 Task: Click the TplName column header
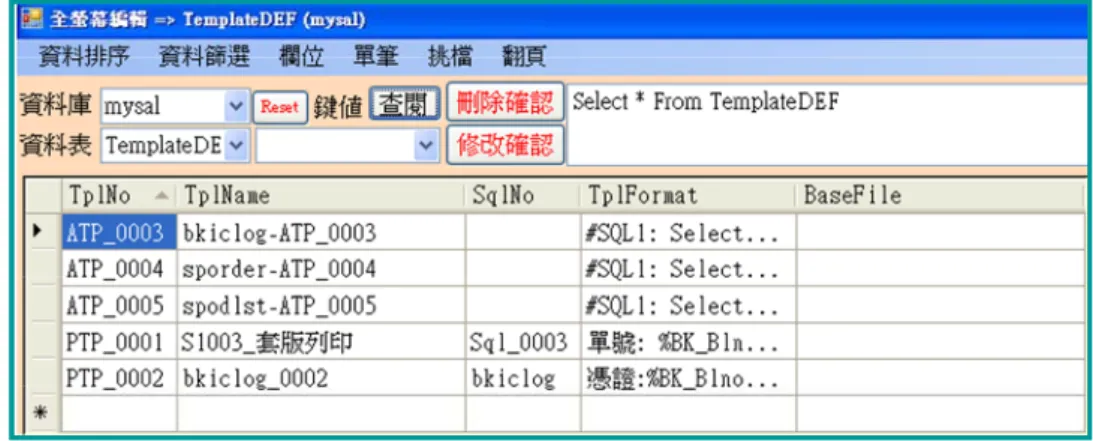tap(321, 196)
